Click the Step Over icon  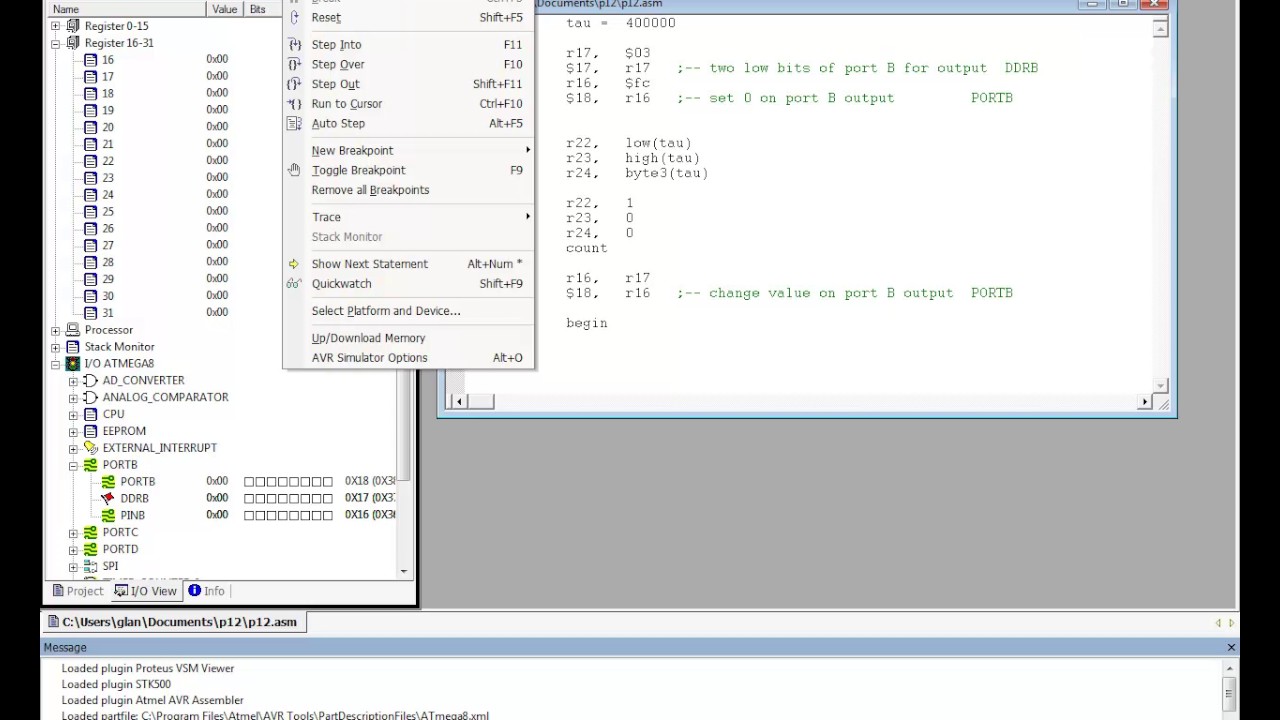[294, 64]
